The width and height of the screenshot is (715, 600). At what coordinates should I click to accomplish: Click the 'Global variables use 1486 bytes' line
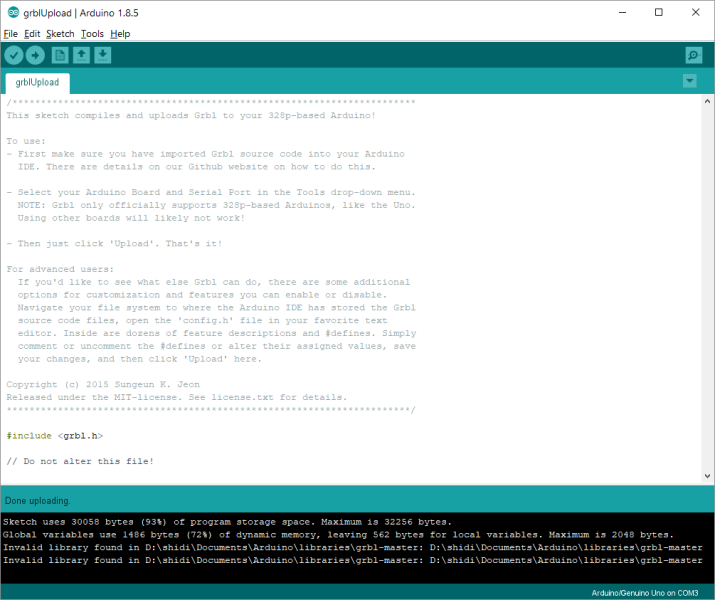(338, 535)
